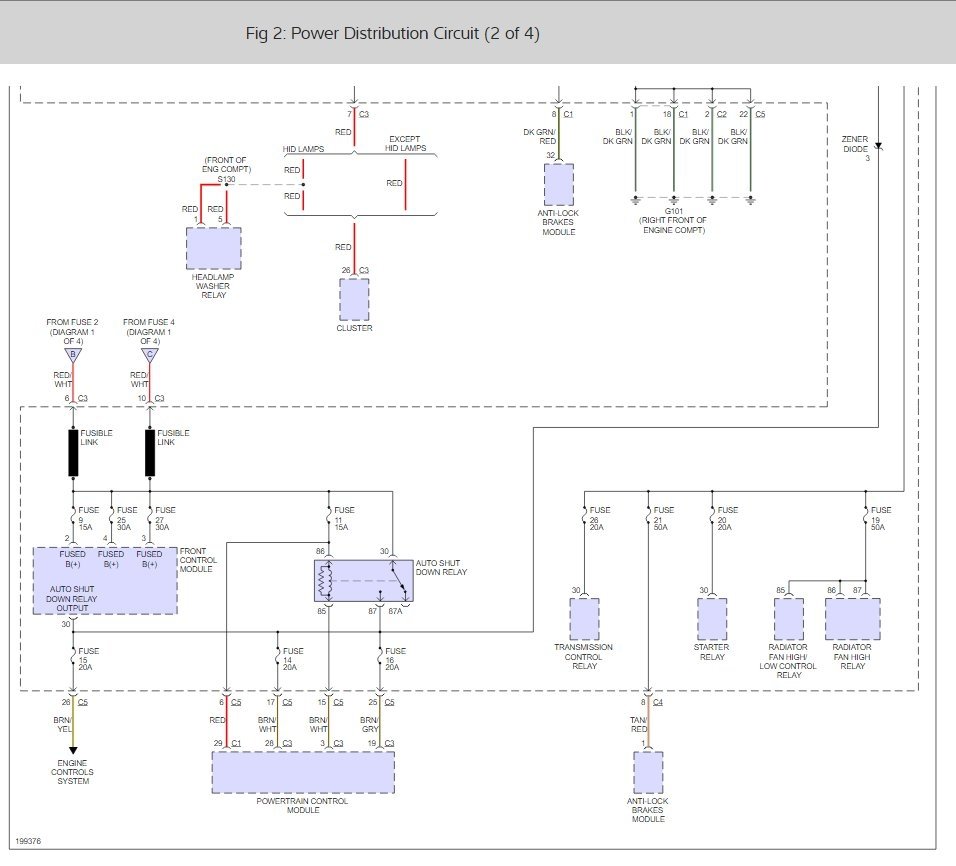Click the fusible link below pin 6 C3
This screenshot has width=956, height=866.
(x=73, y=453)
